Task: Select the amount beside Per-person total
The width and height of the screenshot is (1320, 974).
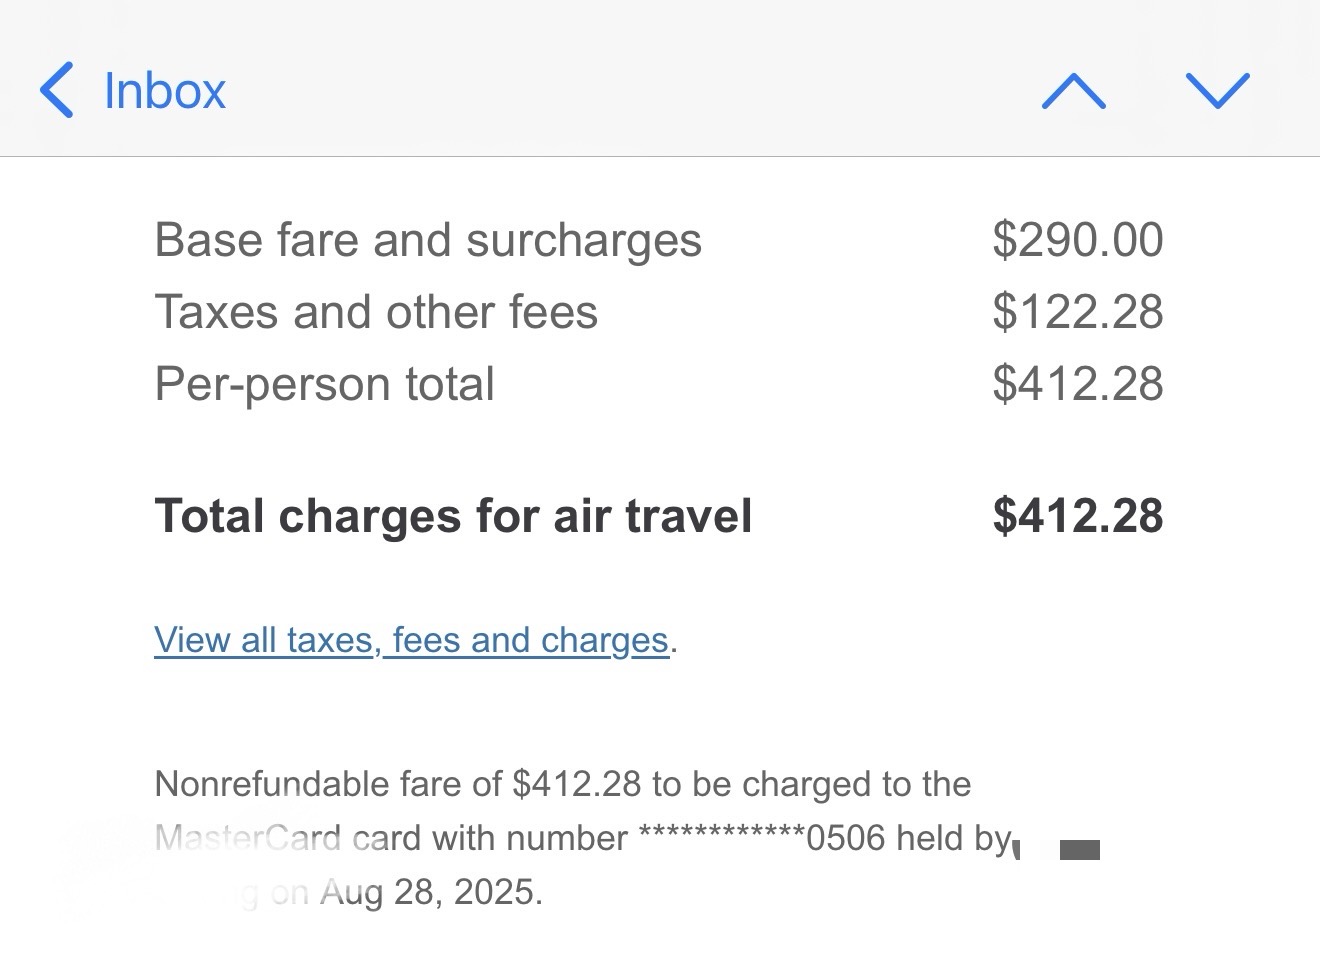Action: 1077,385
